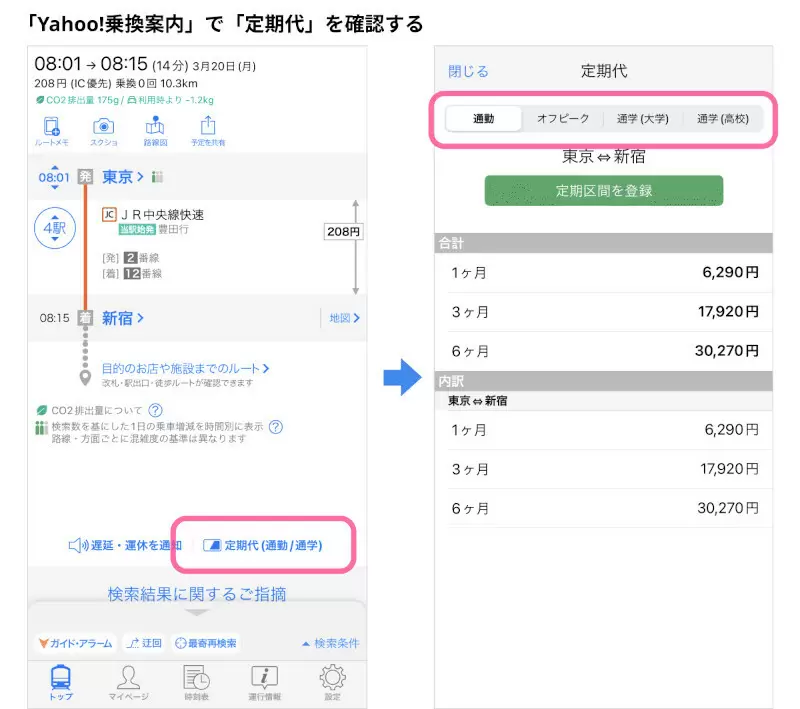Expand 検索条件 search conditions
The width and height of the screenshot is (800, 709).
point(331,643)
